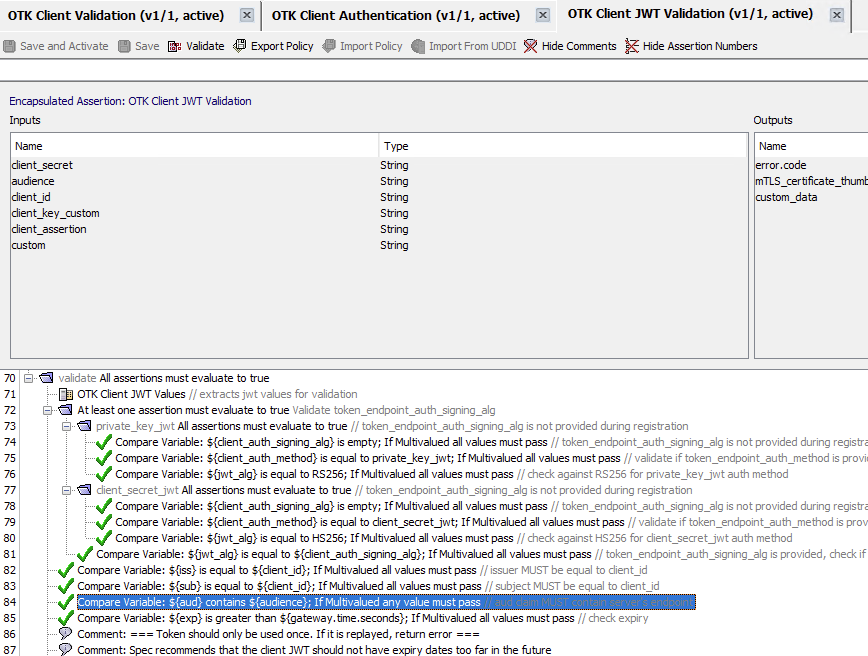Click the OTK Client JWT Values assertion icon

[x=66, y=394]
